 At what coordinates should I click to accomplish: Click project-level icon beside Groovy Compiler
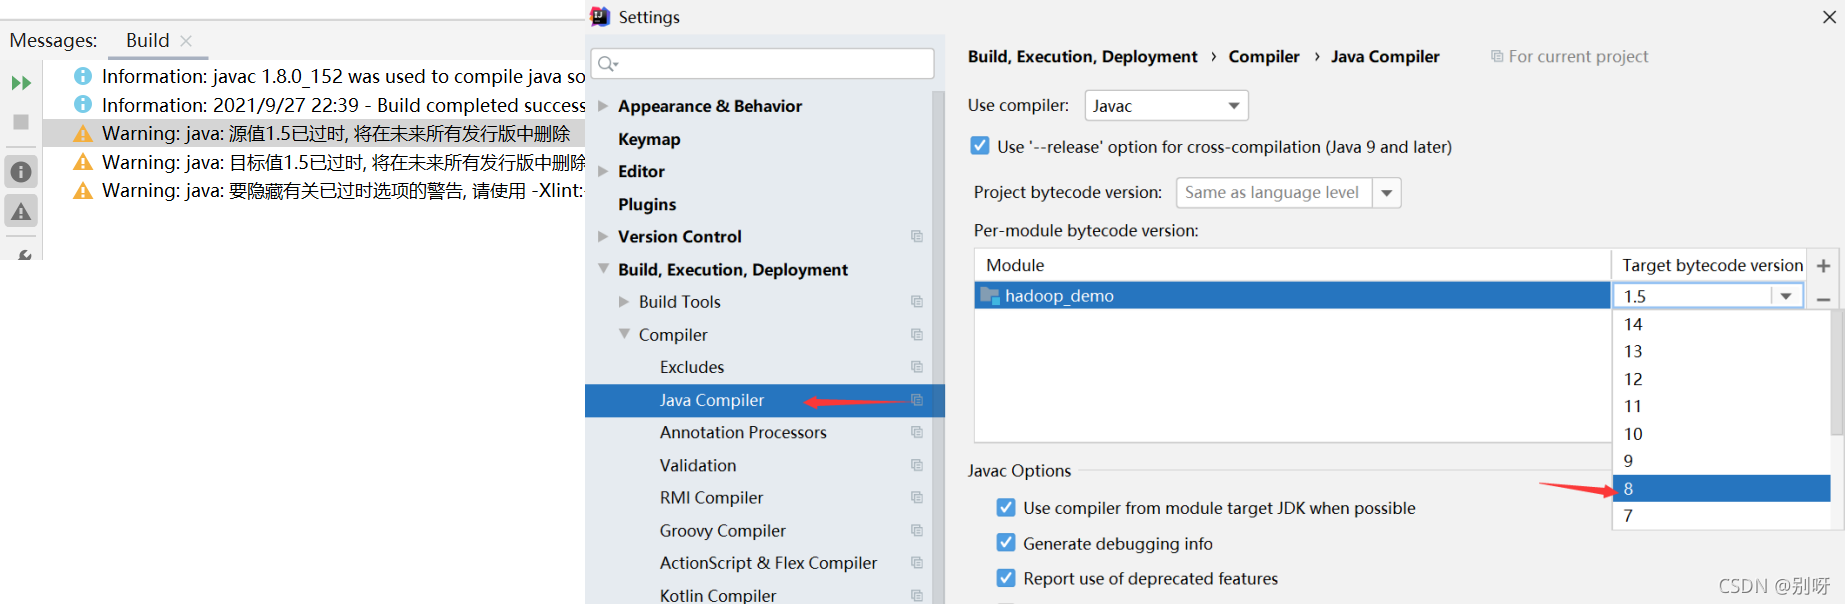(917, 531)
